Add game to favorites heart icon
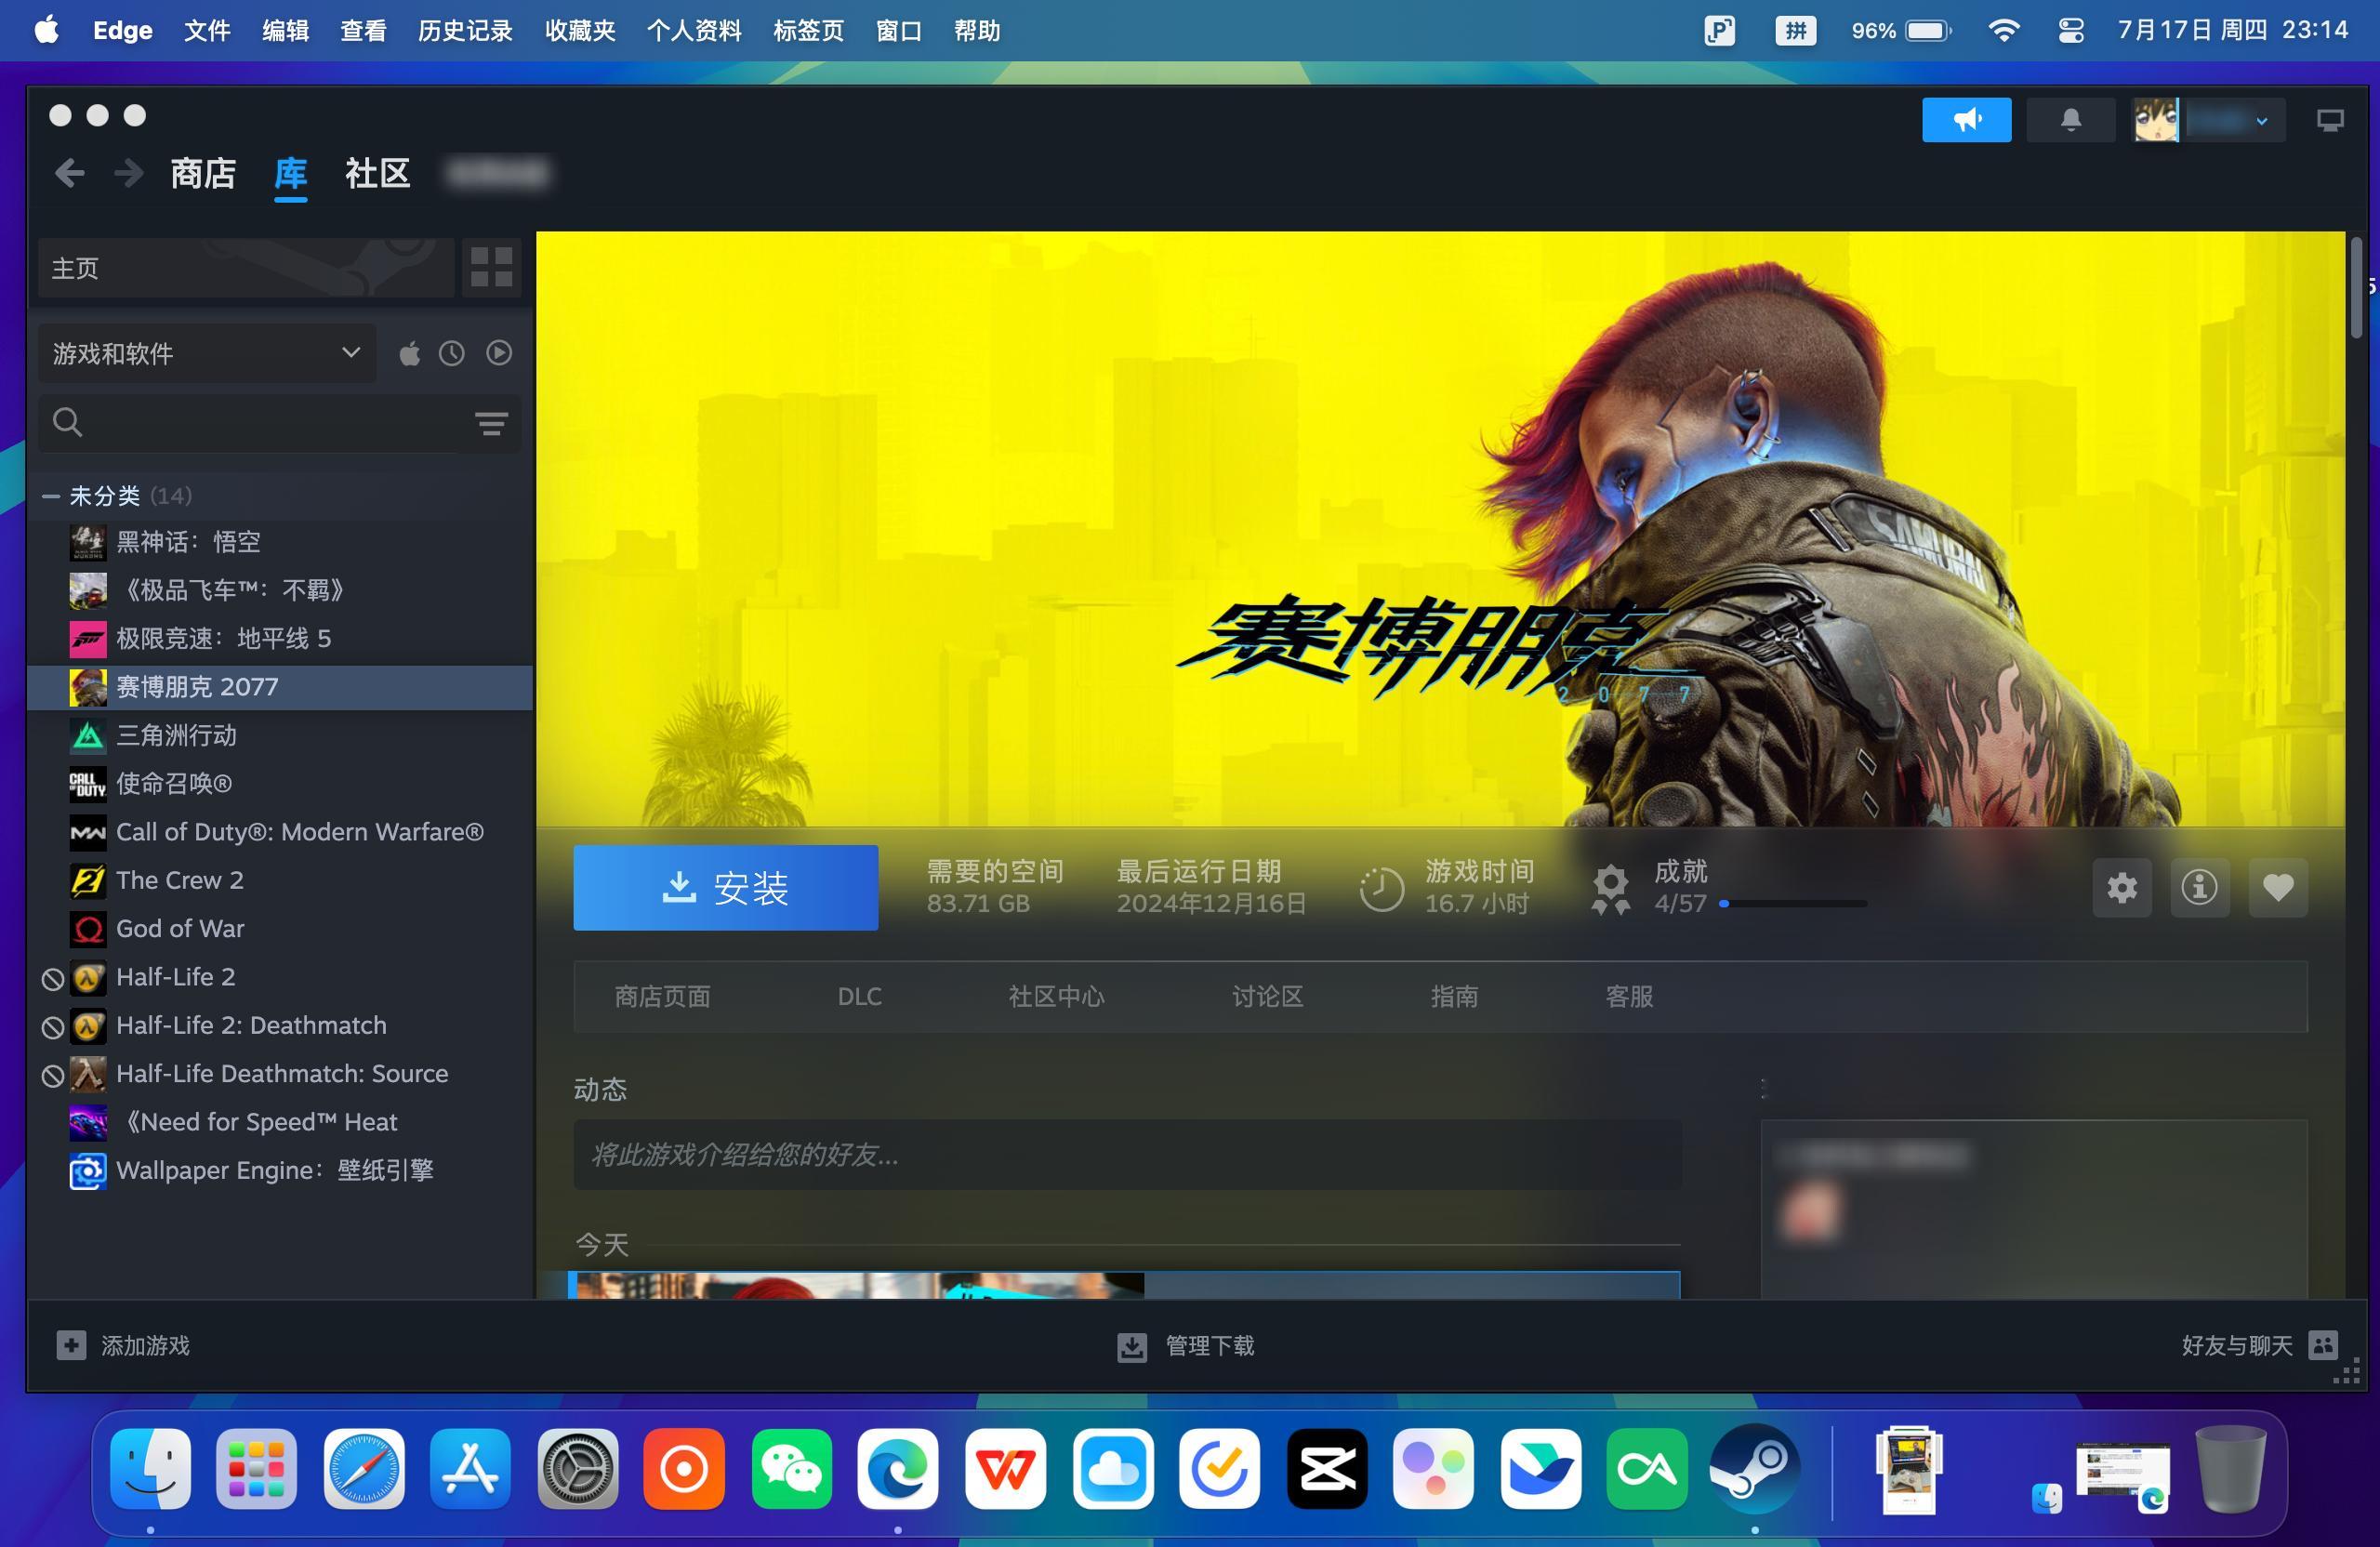The width and height of the screenshot is (2380, 1547). tap(2278, 887)
